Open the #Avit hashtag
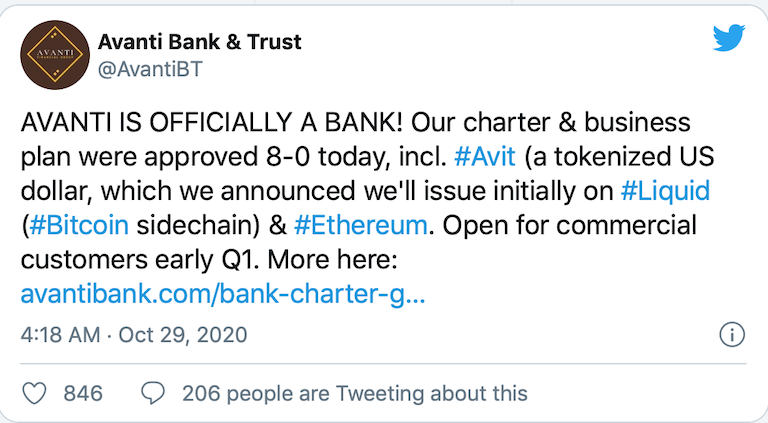768x423 pixels. [484, 157]
